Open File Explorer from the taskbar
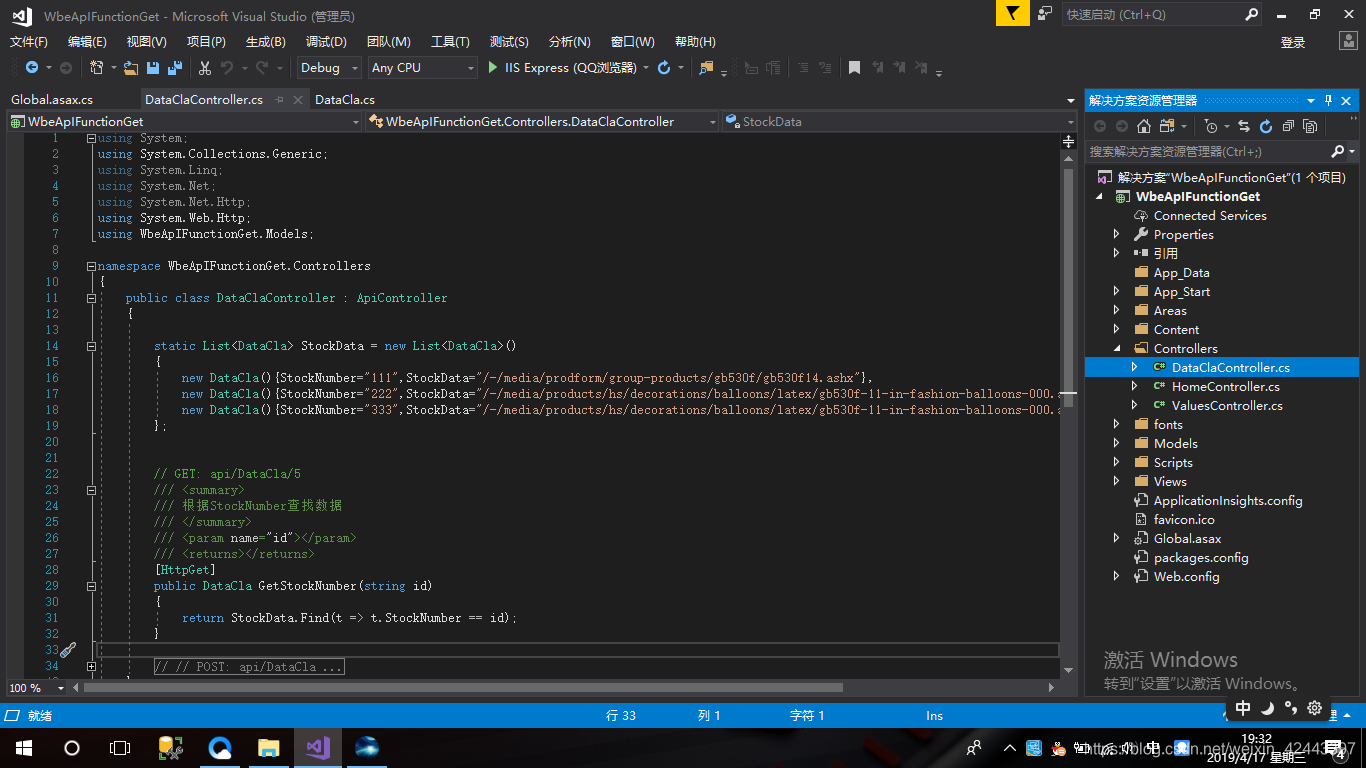The height and width of the screenshot is (768, 1366). 268,747
